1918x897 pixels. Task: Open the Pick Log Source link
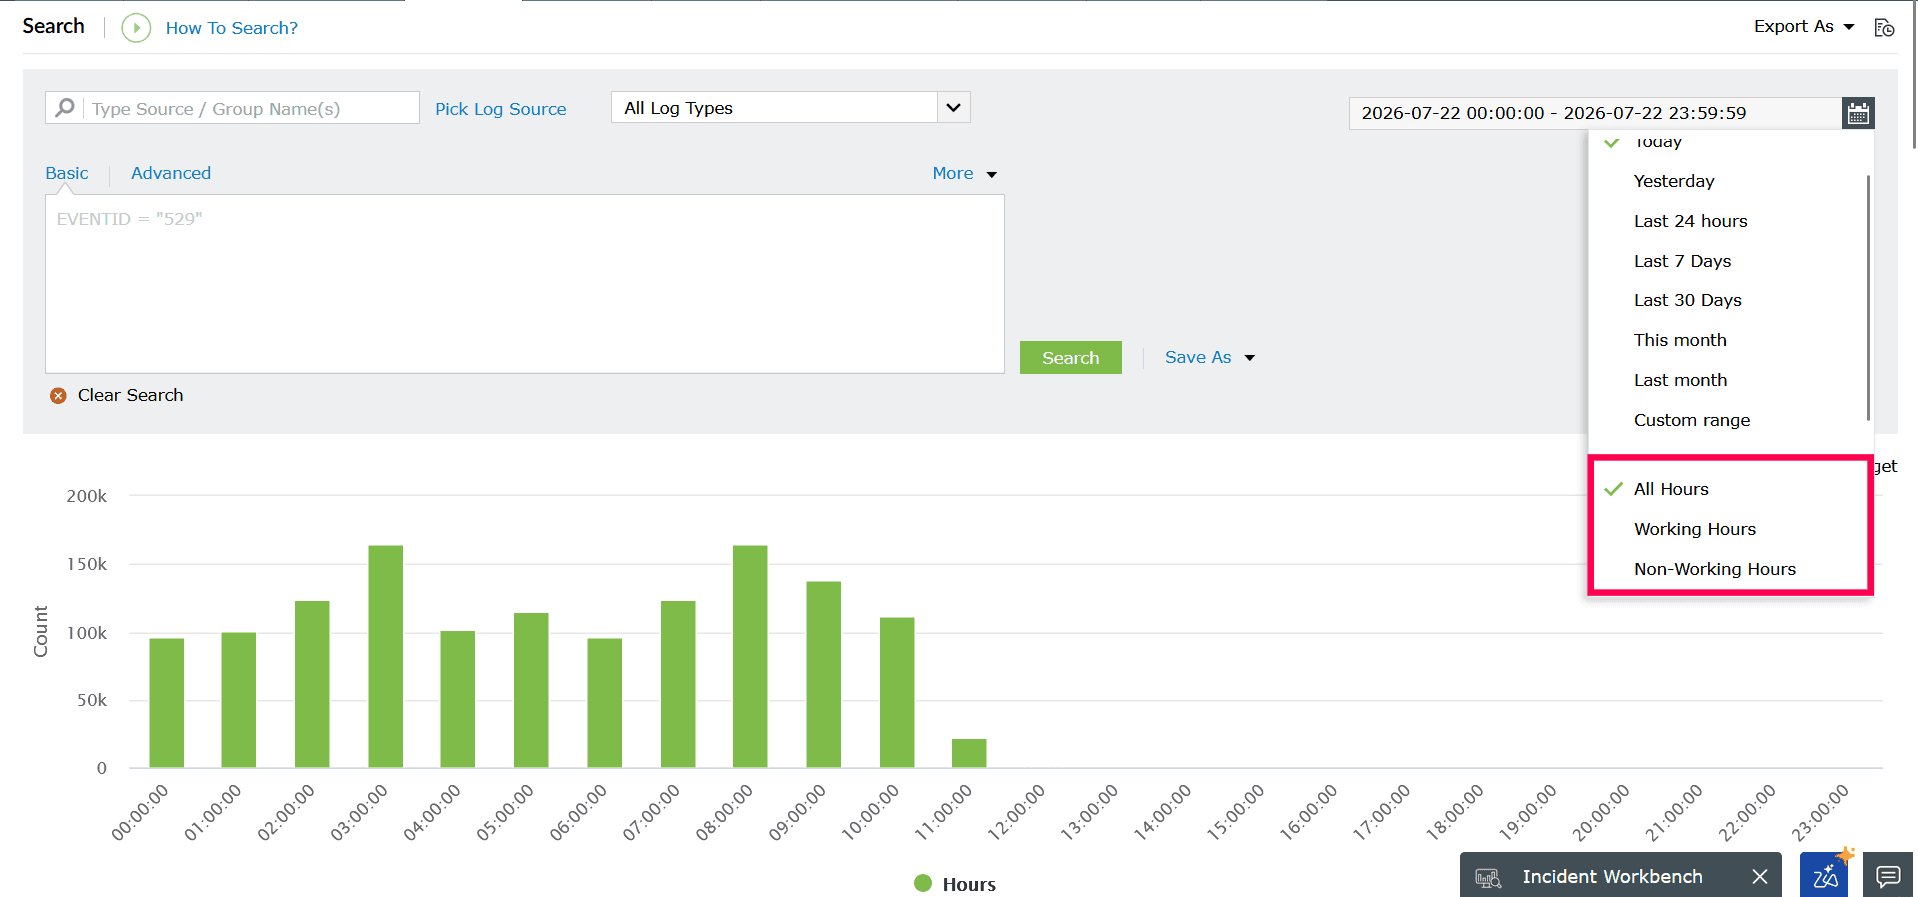(500, 109)
